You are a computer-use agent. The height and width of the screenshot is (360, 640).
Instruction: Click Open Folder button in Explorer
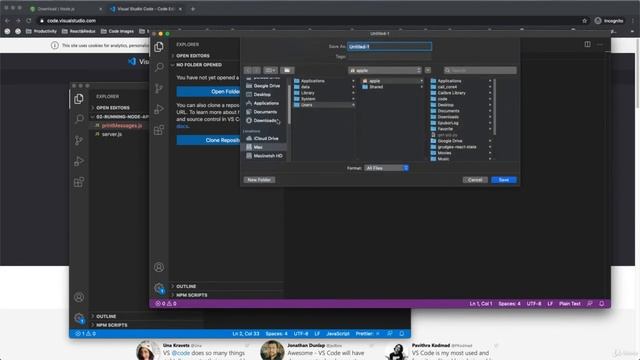[x=209, y=91]
